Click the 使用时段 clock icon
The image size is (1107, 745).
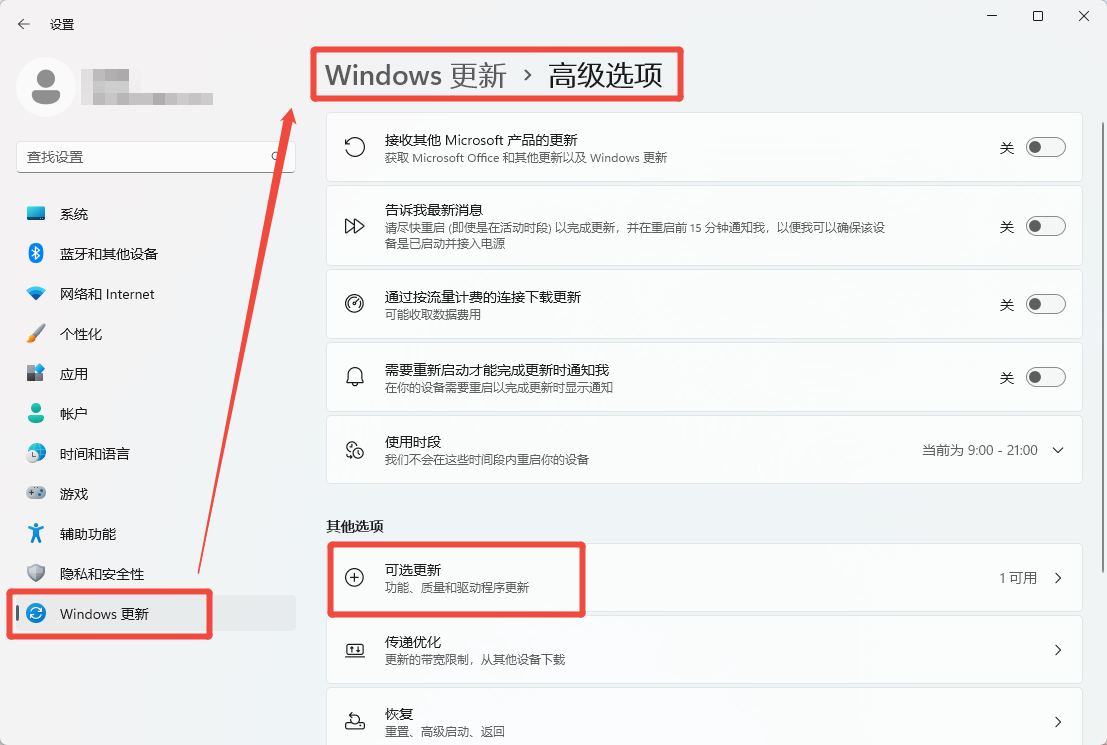pyautogui.click(x=354, y=450)
